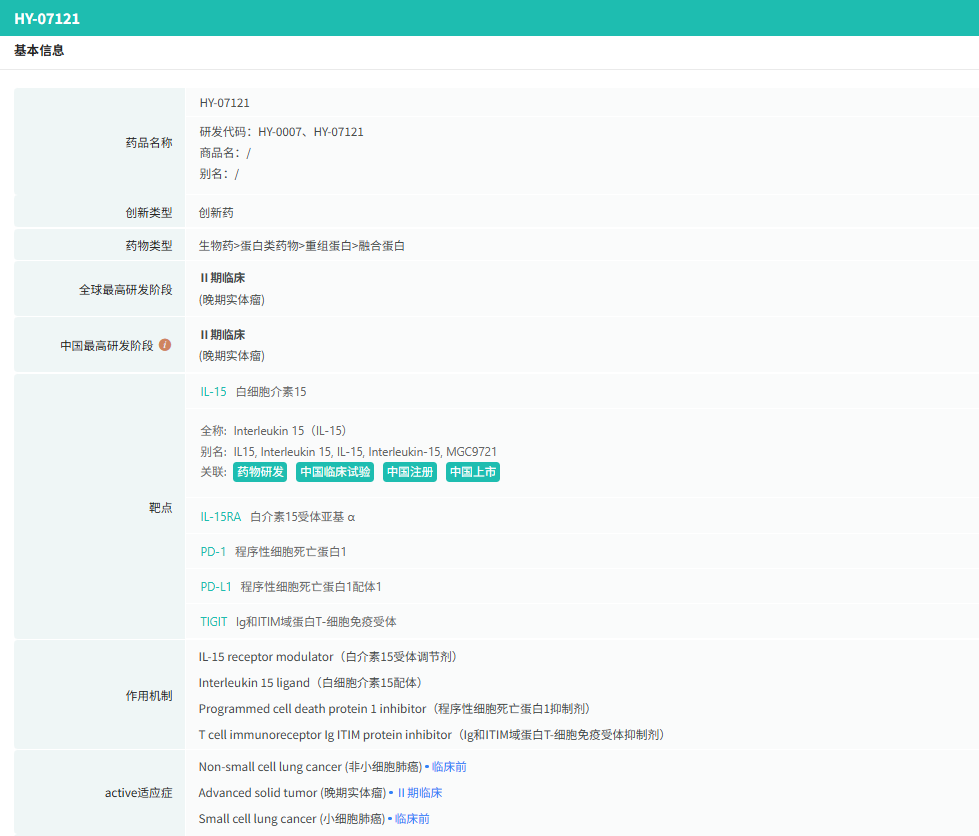Click the Interleukin 15 ligand mechanism text
The width and height of the screenshot is (979, 836).
coord(311,683)
